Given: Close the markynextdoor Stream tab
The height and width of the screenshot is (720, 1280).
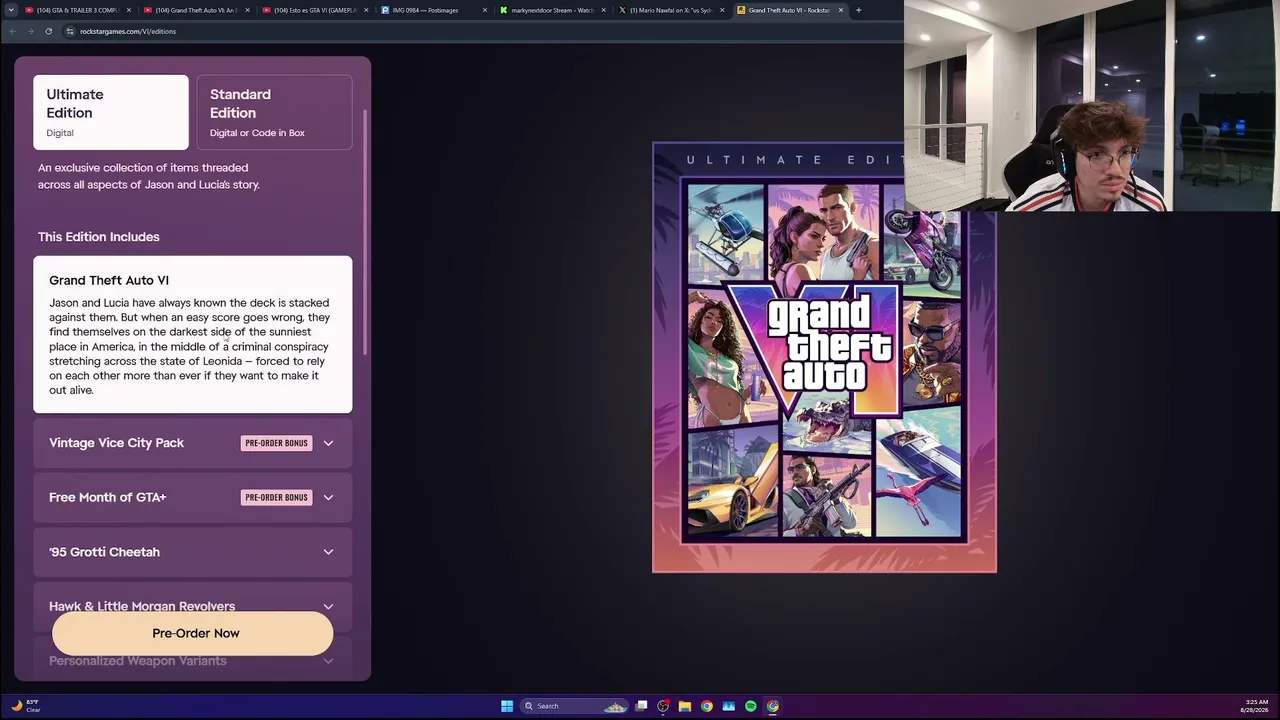Looking at the screenshot, I should point(603,10).
